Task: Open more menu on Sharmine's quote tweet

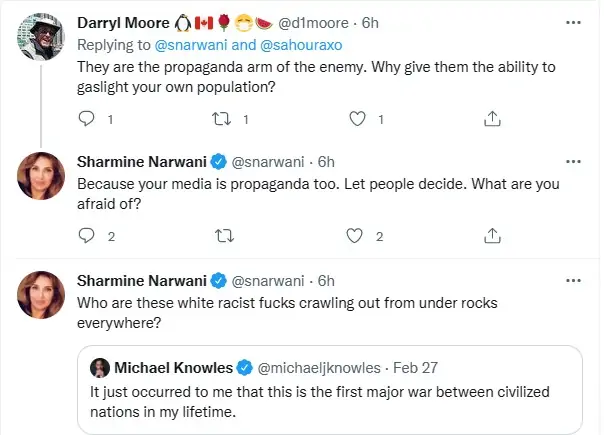Action: point(572,279)
